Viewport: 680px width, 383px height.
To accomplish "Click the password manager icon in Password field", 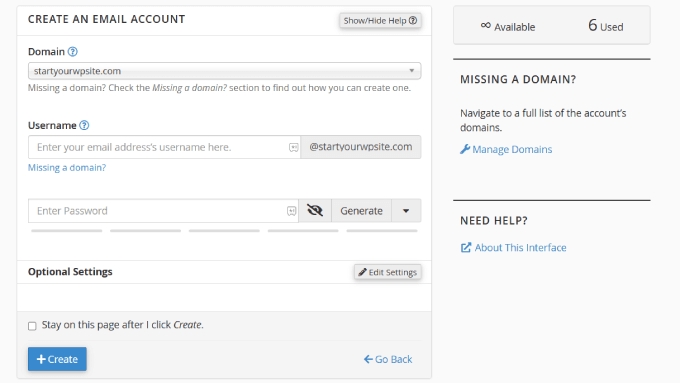I will click(x=291, y=211).
